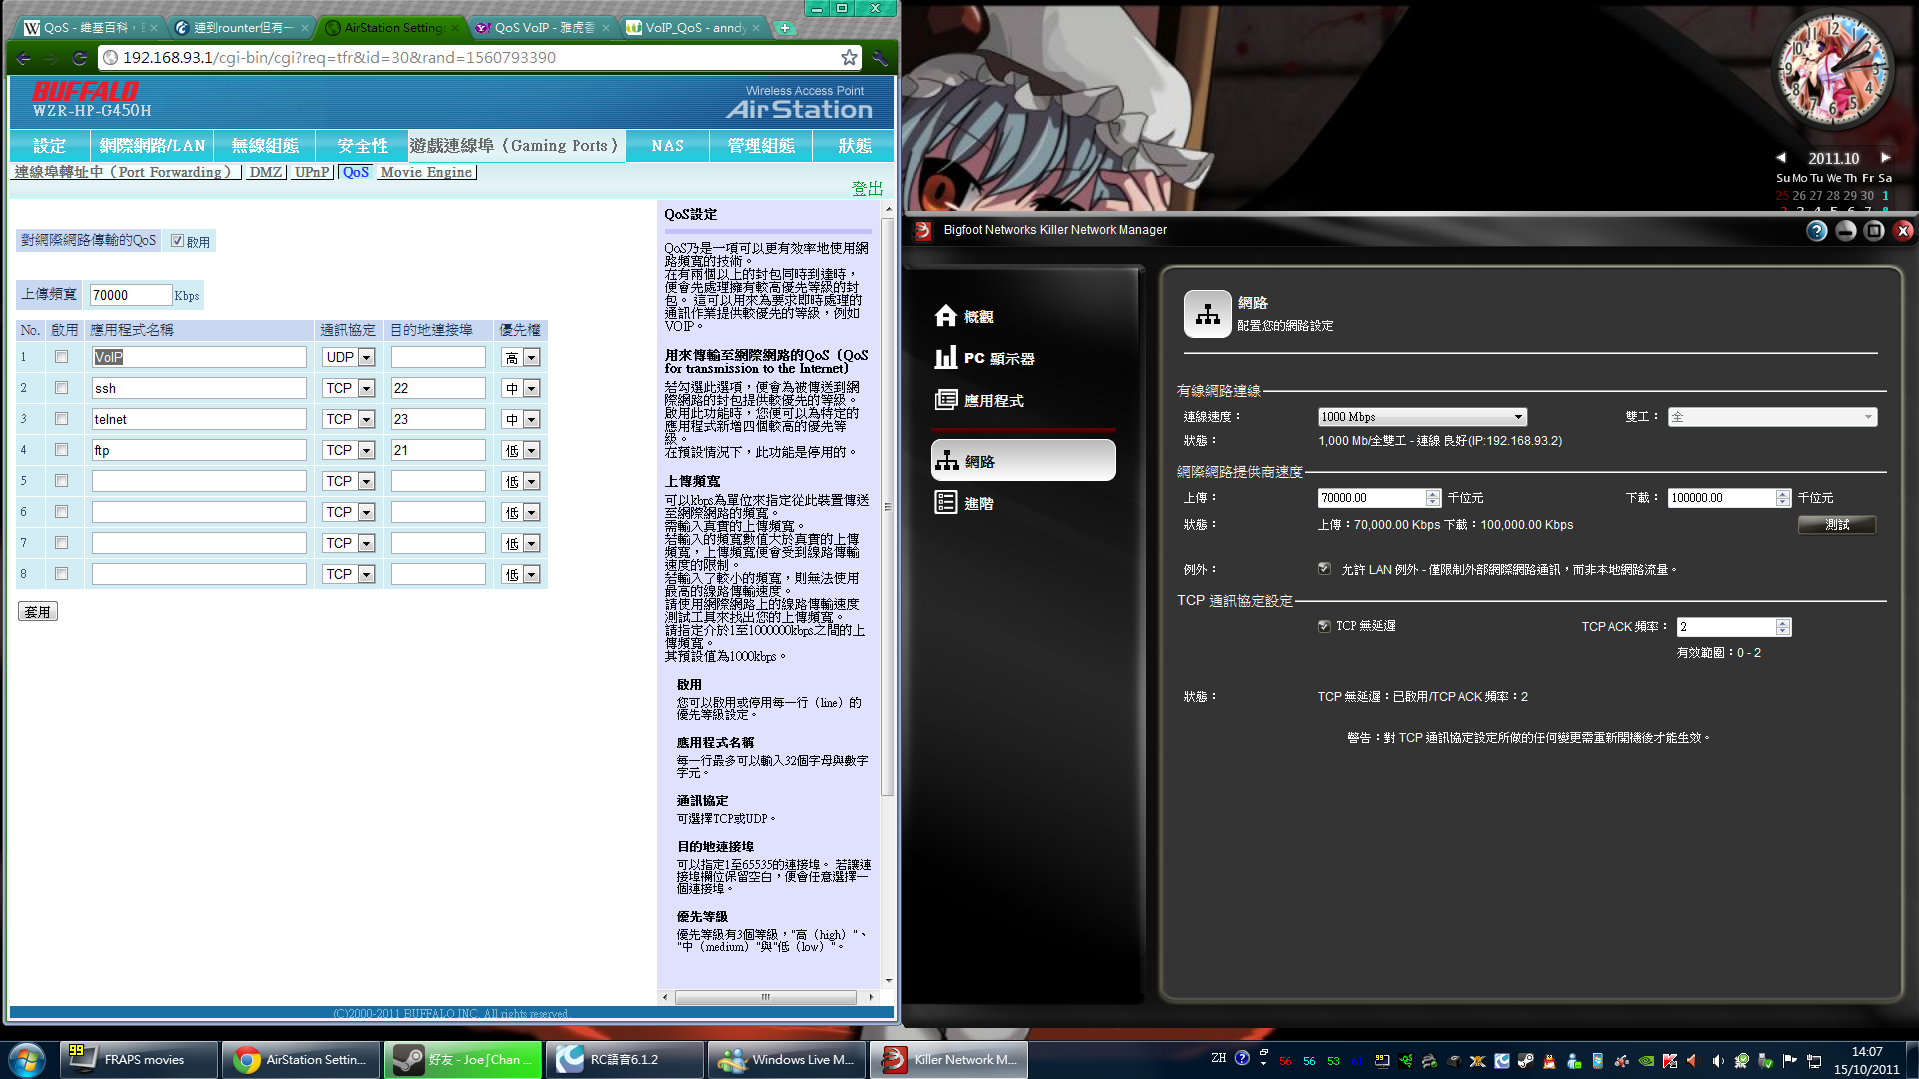Open the 概觀 overview section in Killer Network Manager
The image size is (1919, 1079).
(x=964, y=317)
